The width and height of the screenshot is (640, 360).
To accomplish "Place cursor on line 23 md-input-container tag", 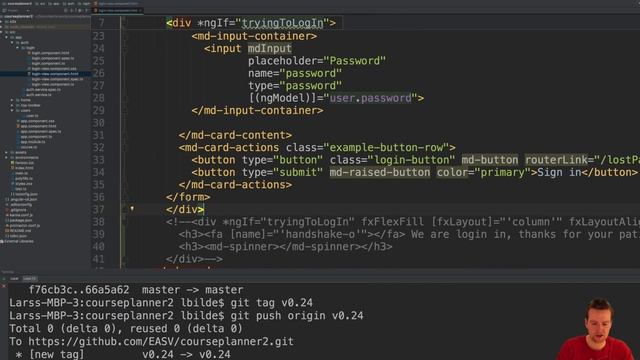I will click(x=254, y=36).
